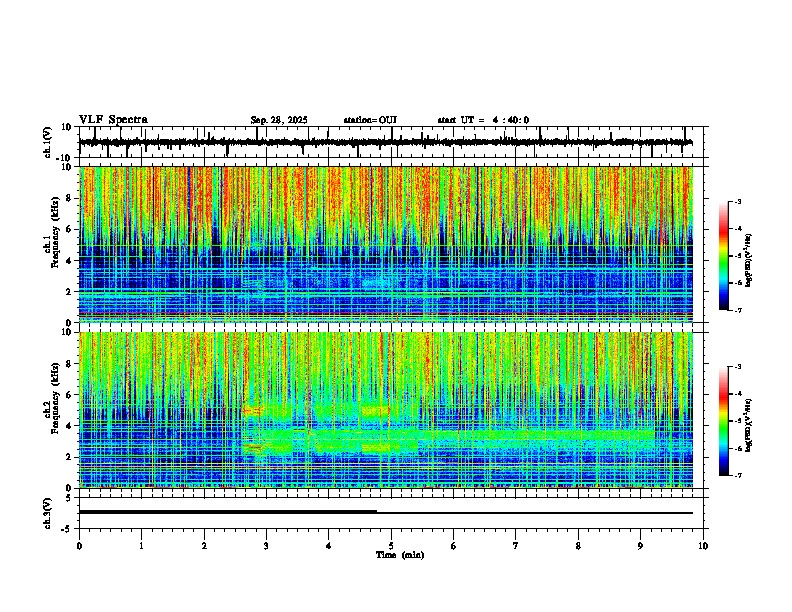Viewport: 792px width, 612px height.
Task: Click the thick black ch.3 voltage trace
Action: tap(228, 512)
